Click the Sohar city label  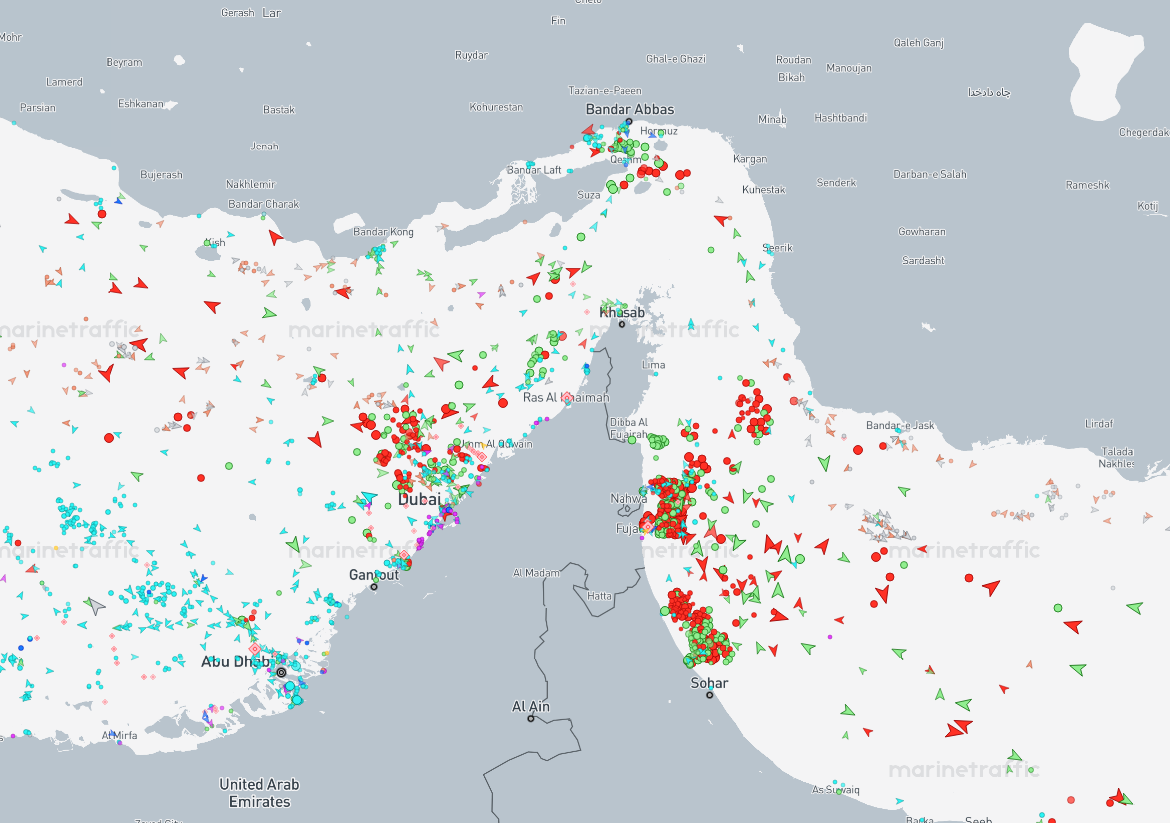[x=709, y=683]
